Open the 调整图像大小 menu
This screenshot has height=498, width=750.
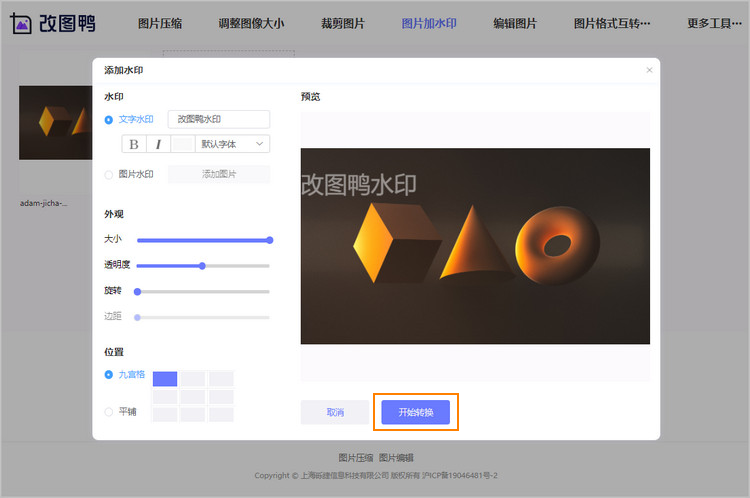click(251, 23)
